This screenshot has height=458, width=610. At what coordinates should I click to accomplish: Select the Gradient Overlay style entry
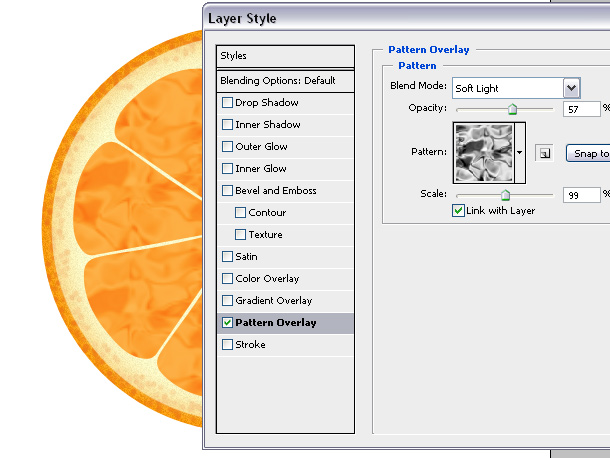click(273, 301)
